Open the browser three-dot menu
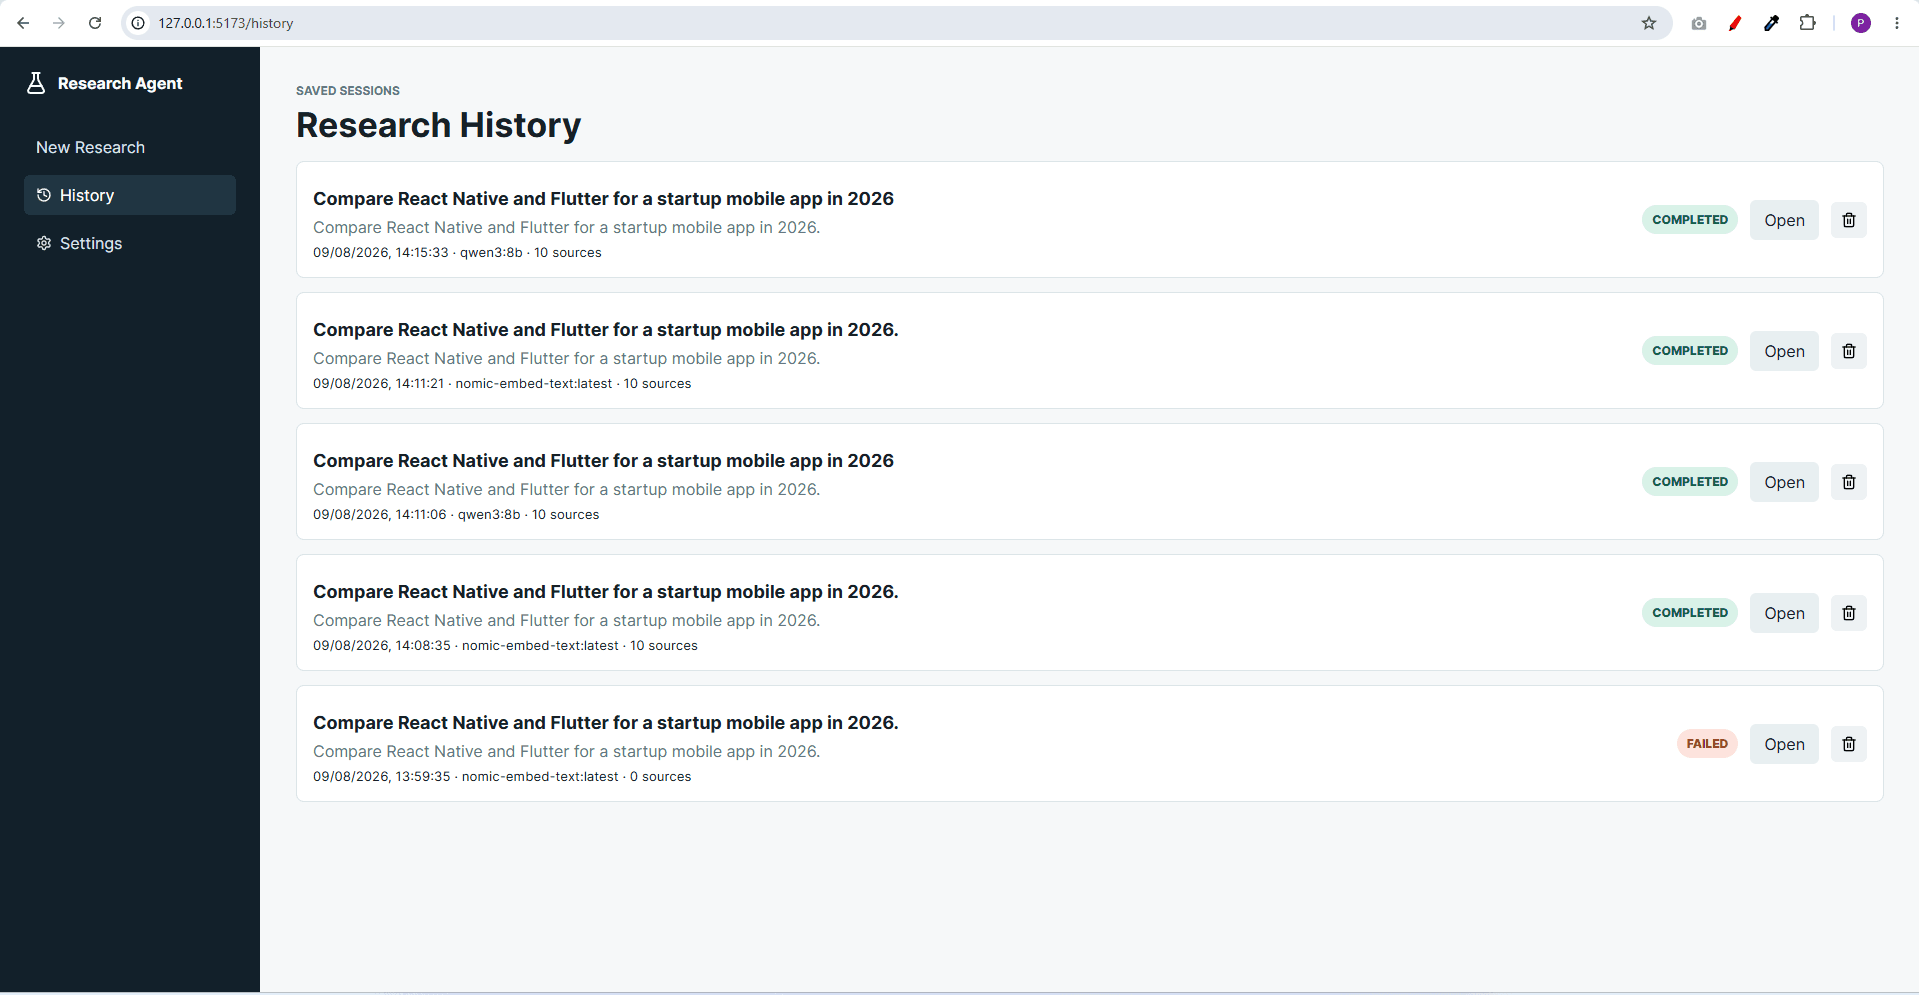1919x995 pixels. tap(1897, 23)
